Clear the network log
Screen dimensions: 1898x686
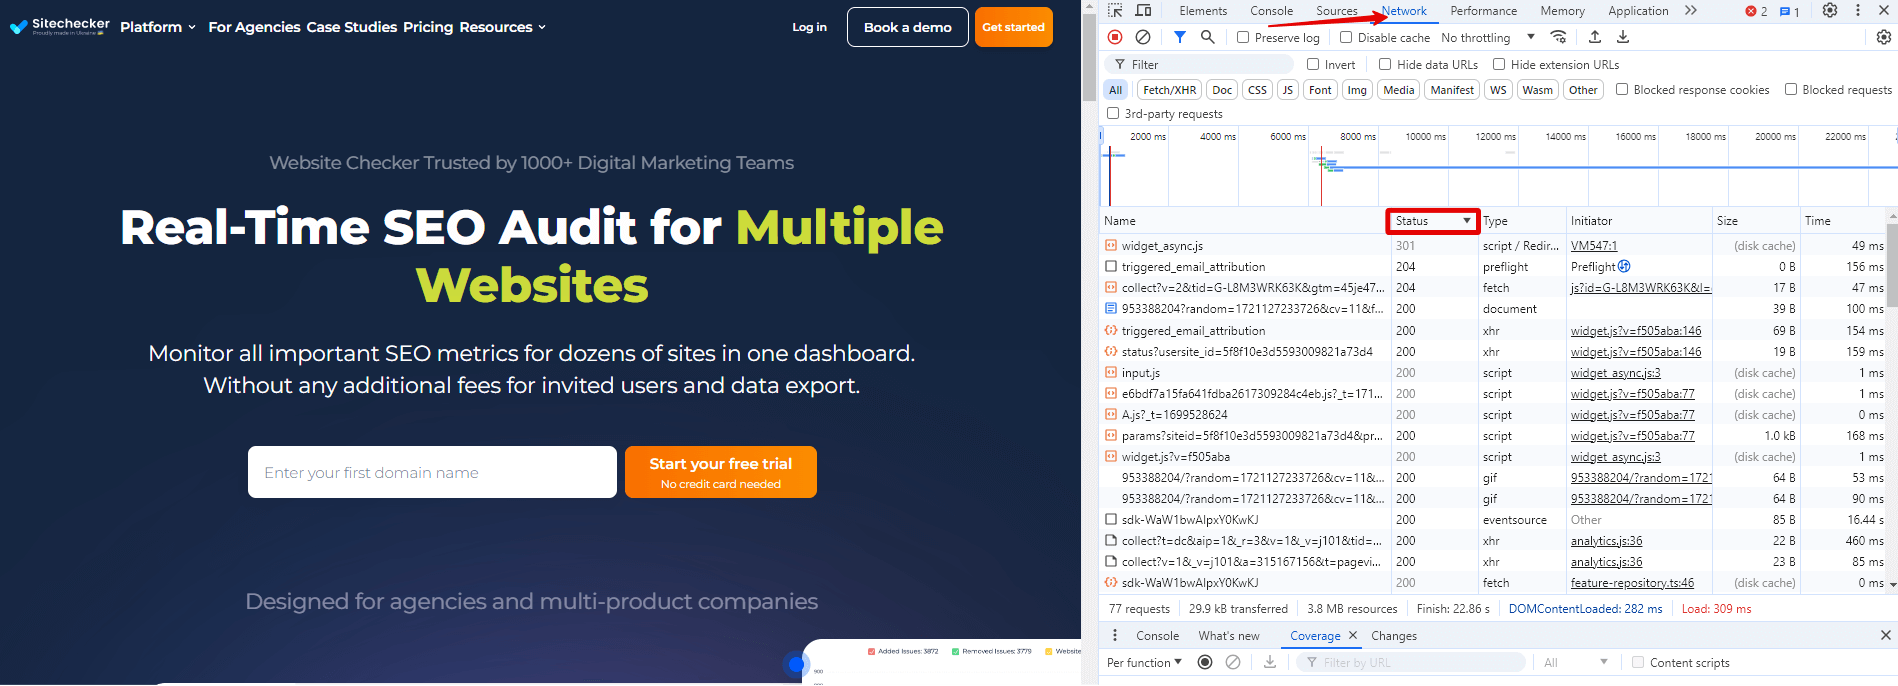pos(1143,37)
